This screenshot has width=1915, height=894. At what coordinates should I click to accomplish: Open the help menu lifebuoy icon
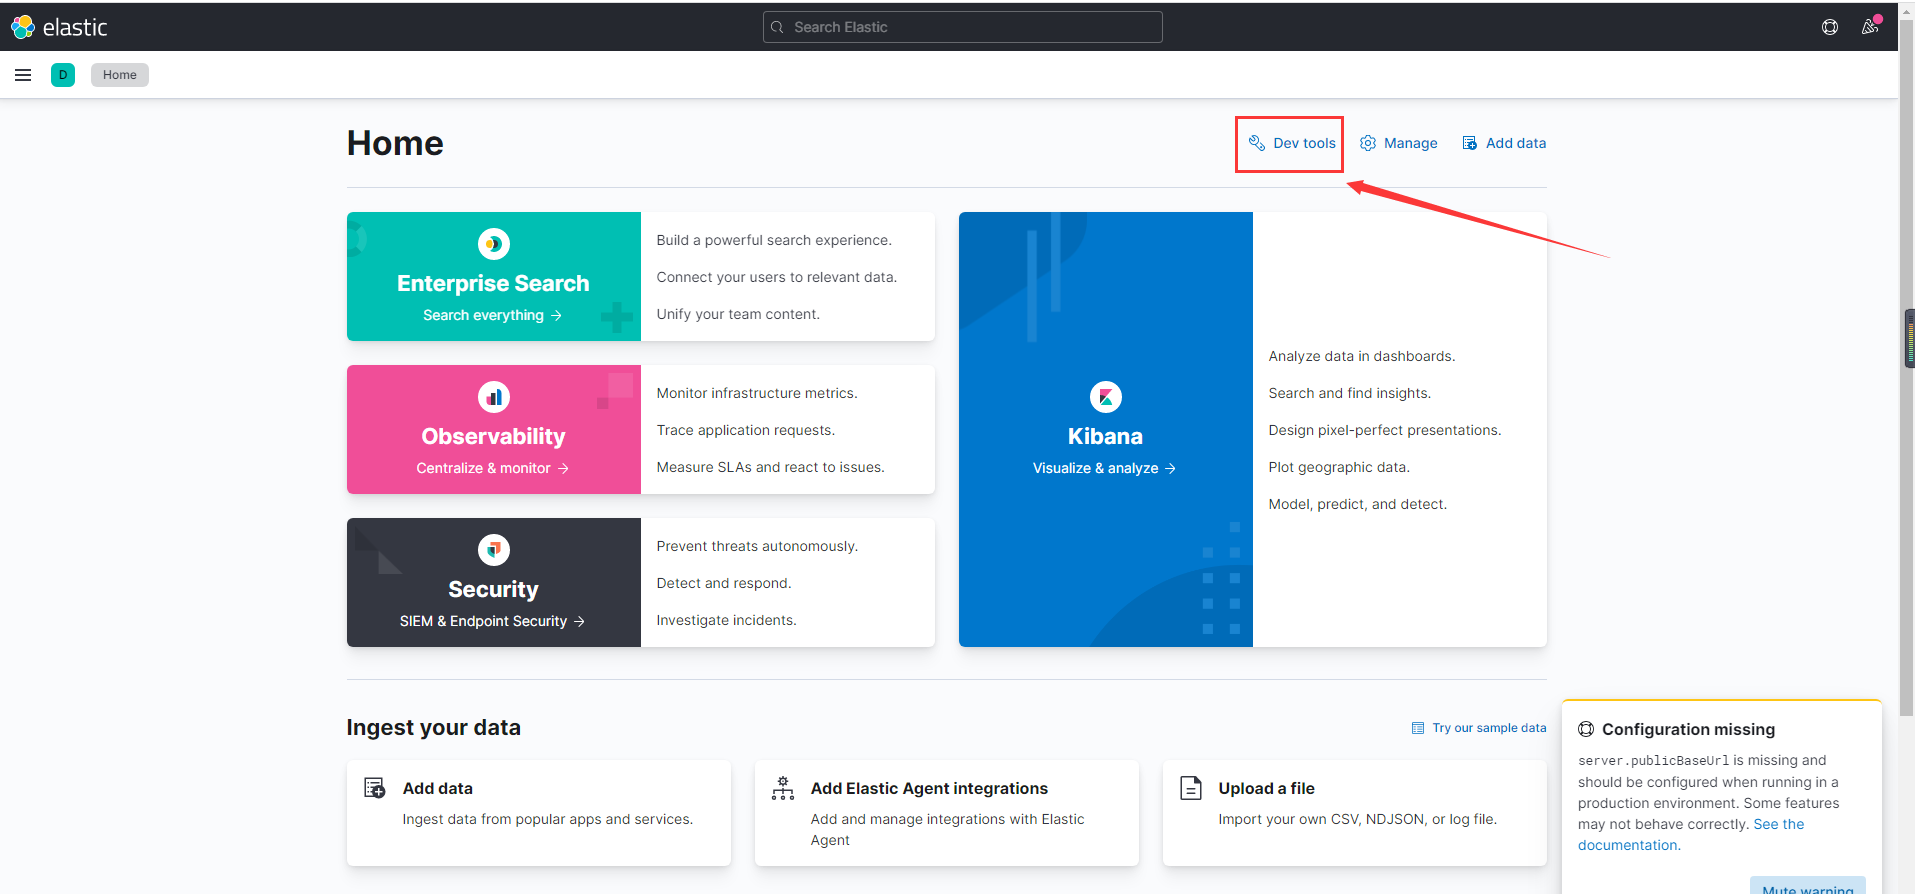coord(1830,27)
